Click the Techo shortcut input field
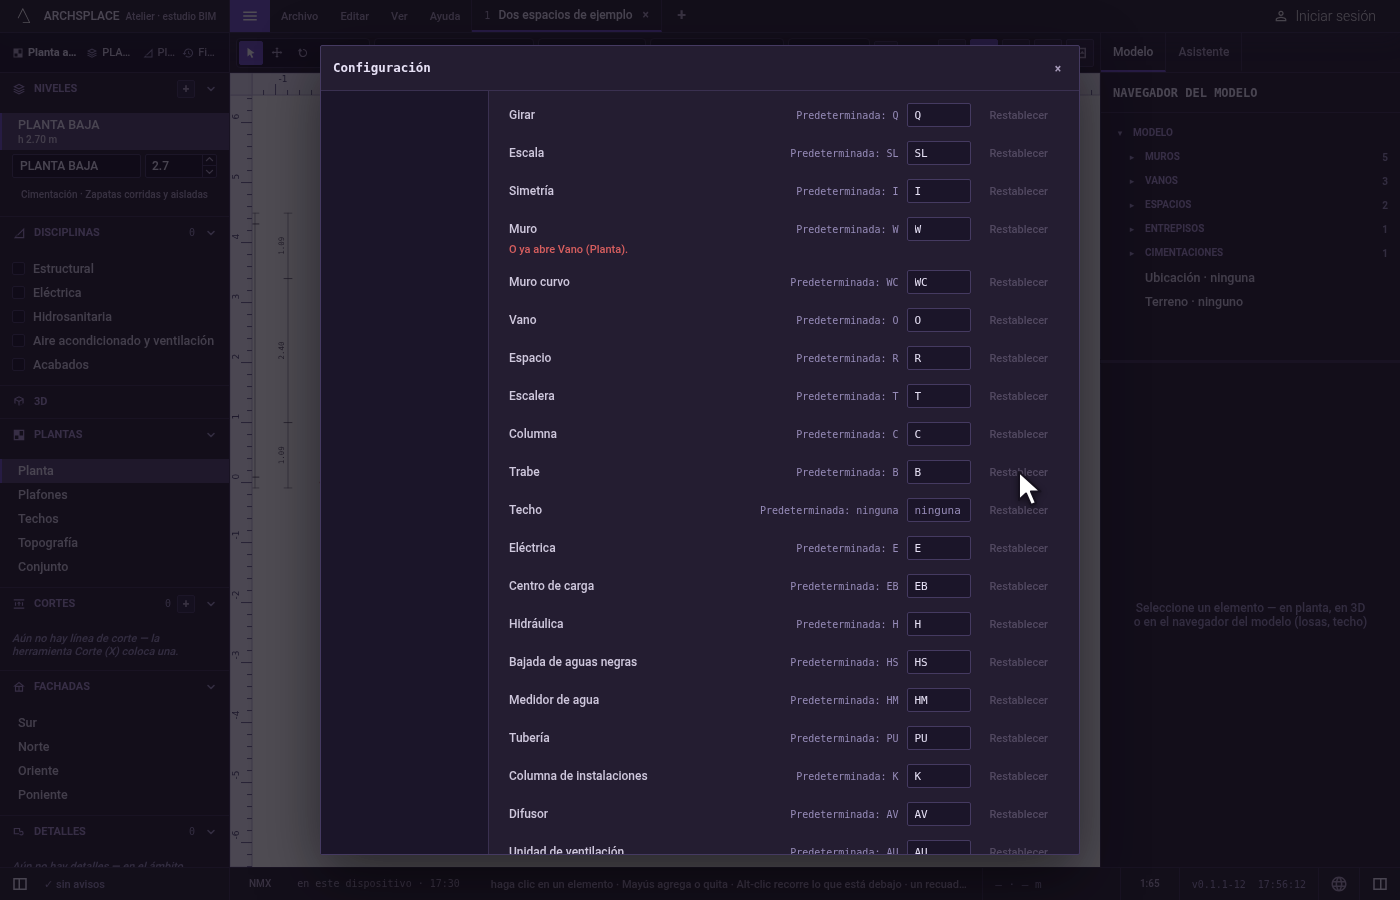The width and height of the screenshot is (1400, 900). (x=939, y=511)
